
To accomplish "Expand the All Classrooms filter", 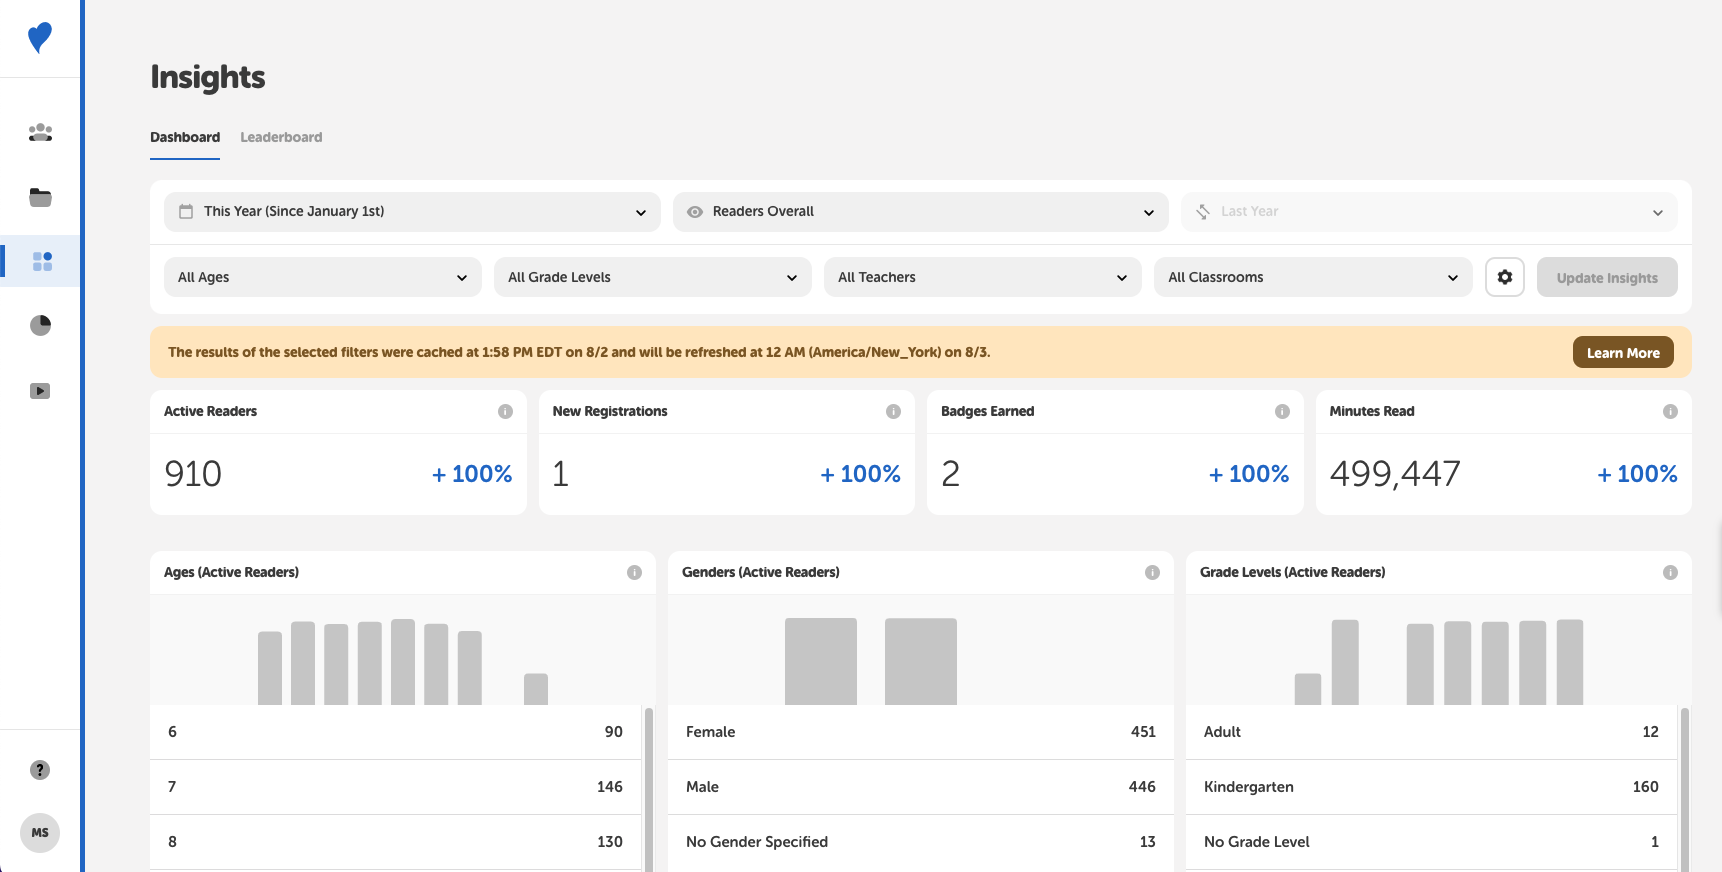I will [x=1313, y=277].
